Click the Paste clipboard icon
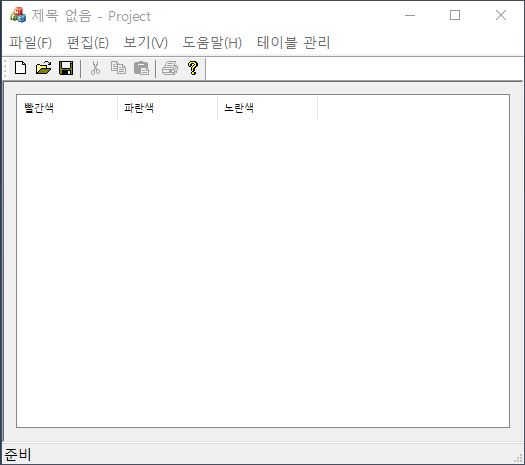 pos(141,68)
